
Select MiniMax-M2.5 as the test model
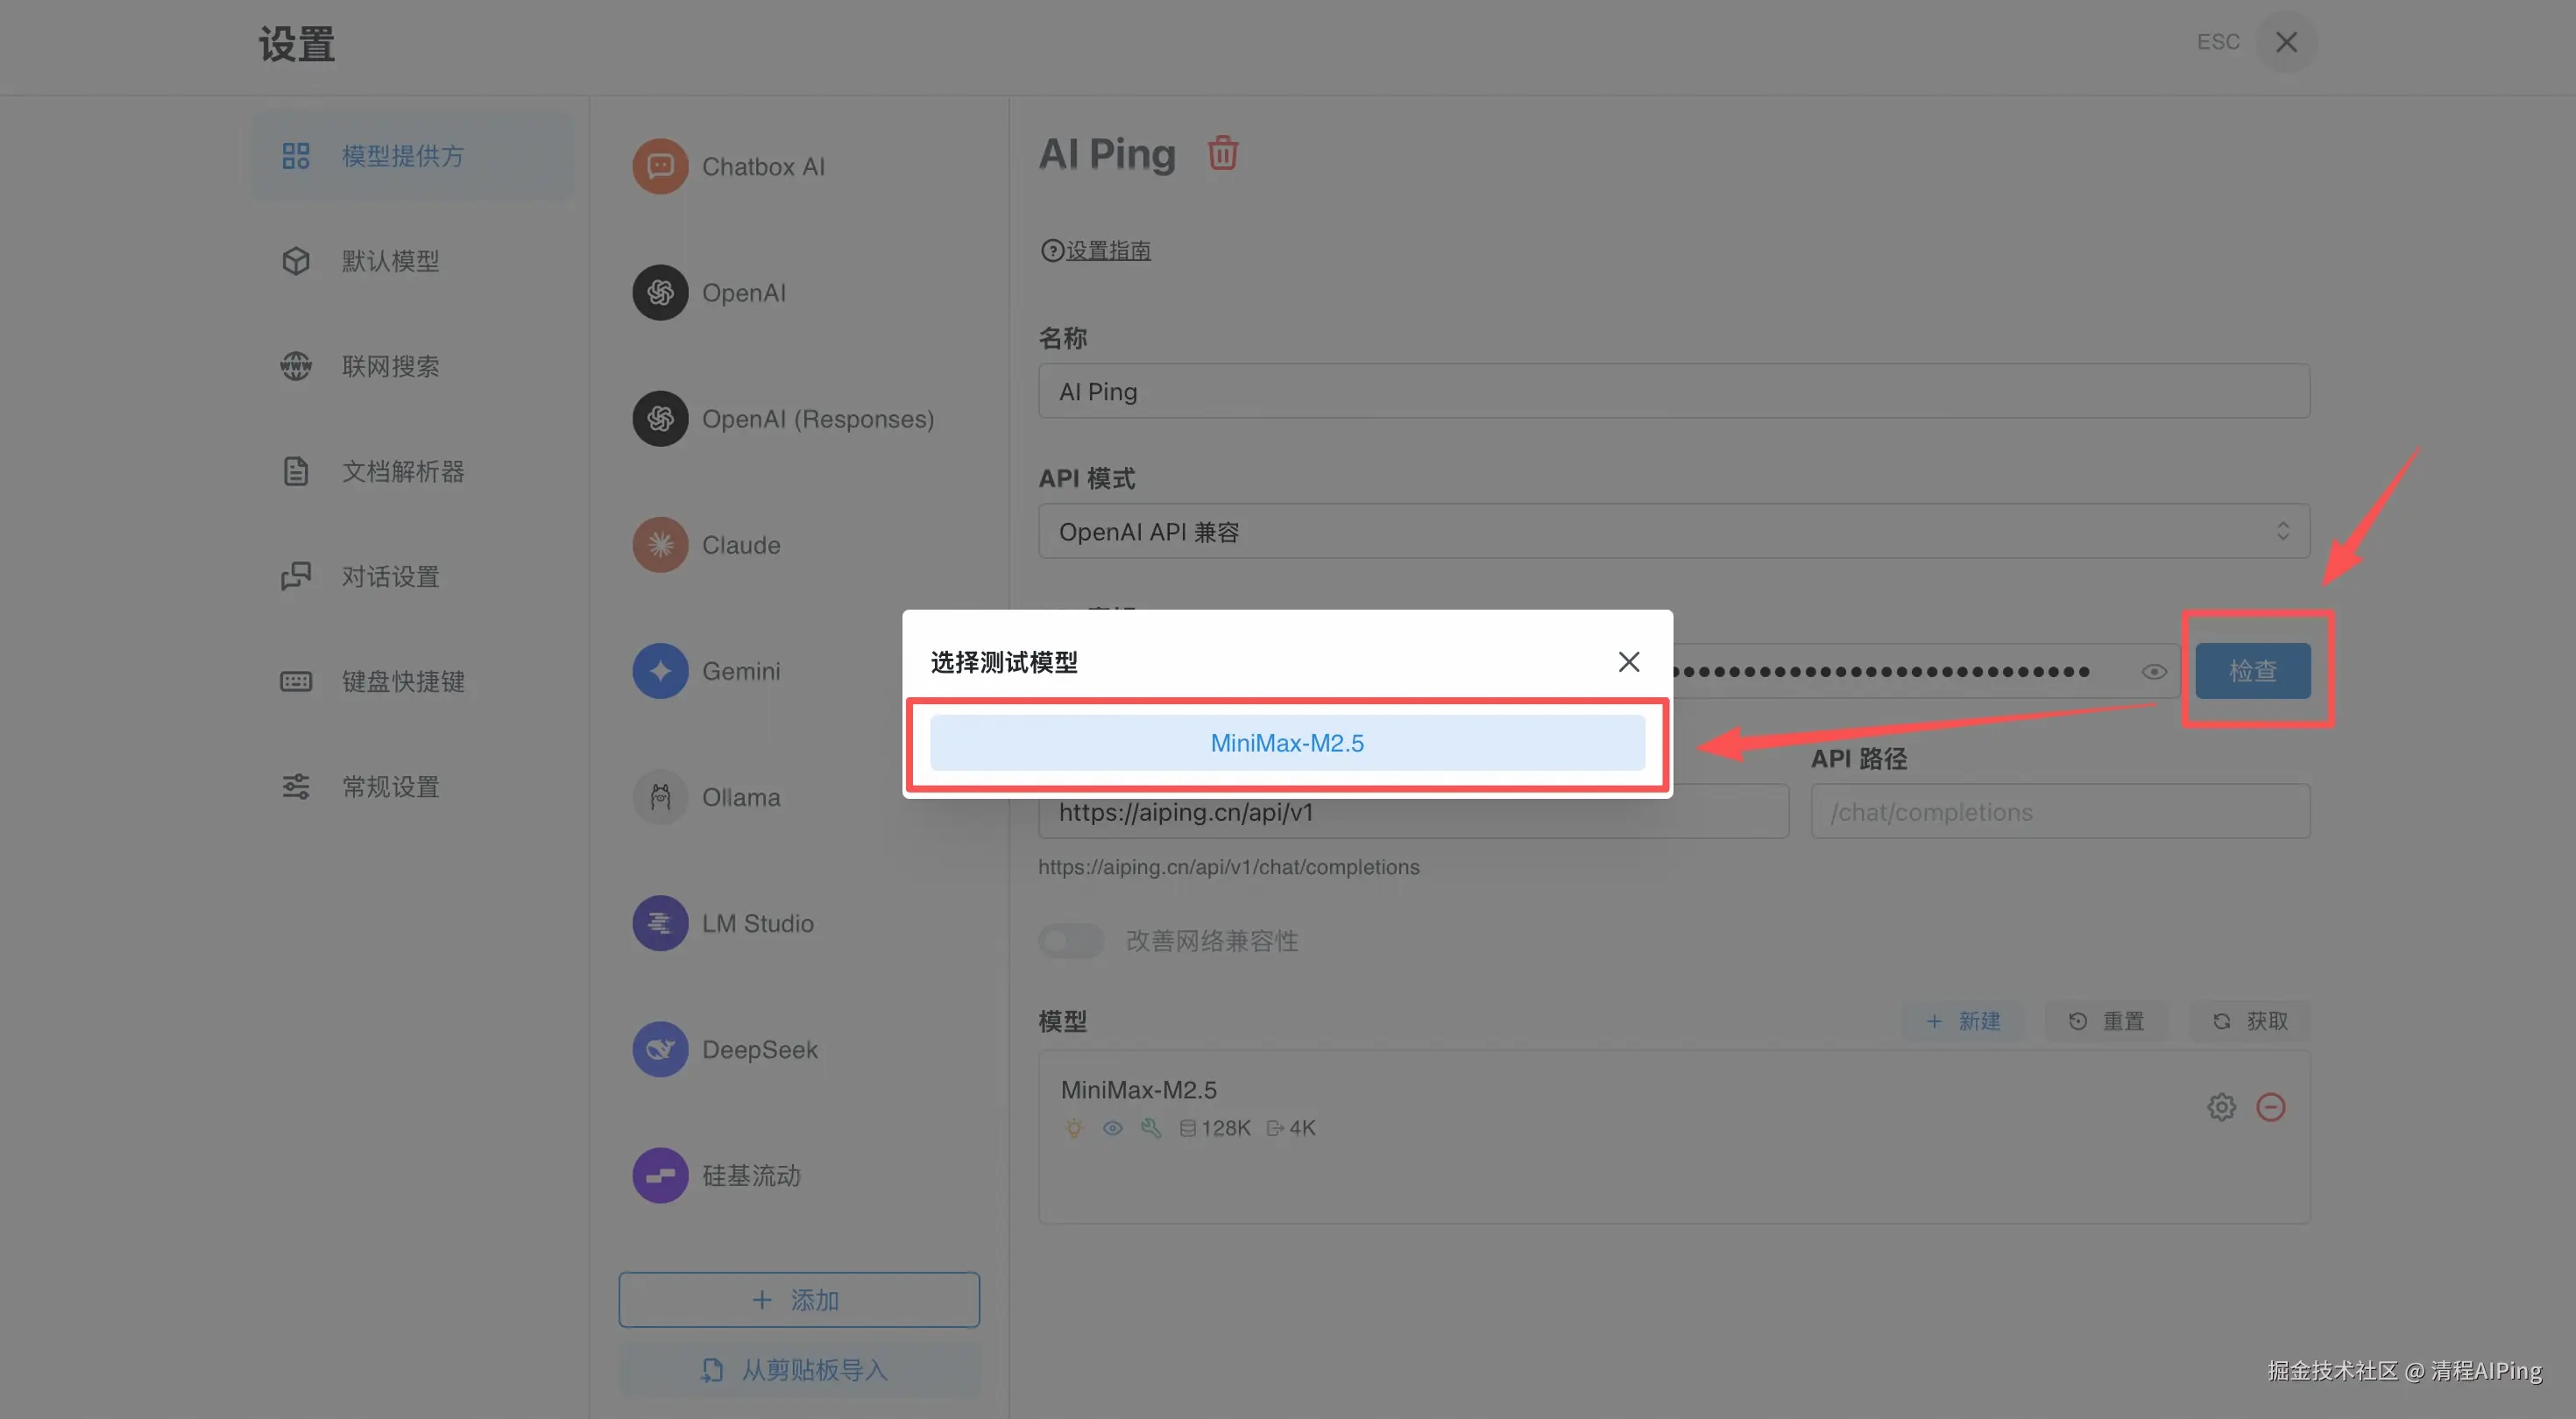point(1286,743)
